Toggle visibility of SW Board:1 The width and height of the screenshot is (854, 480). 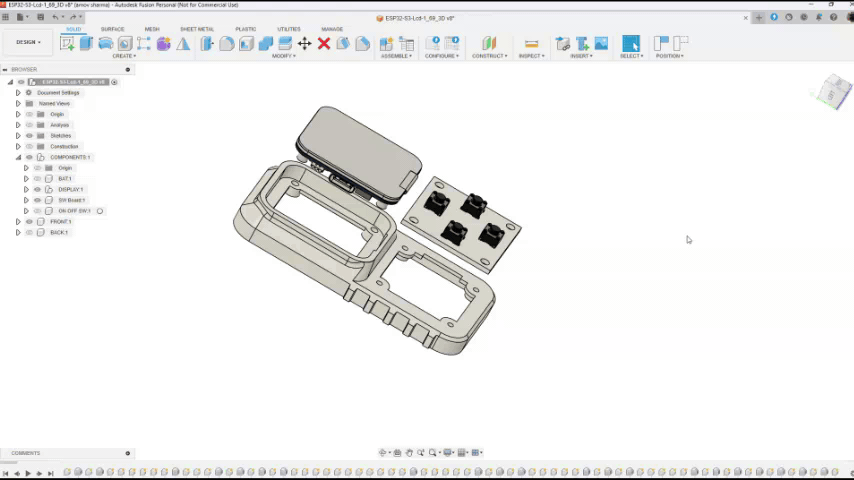click(38, 200)
